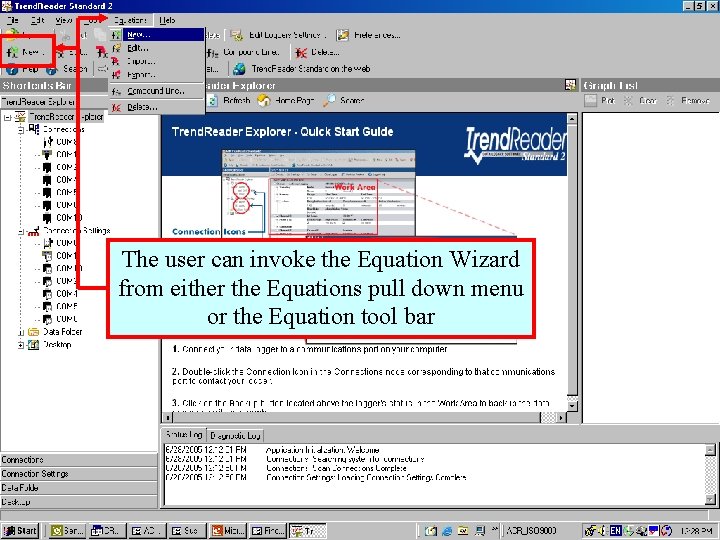Click Clear in the Graph List toolbar
This screenshot has width=720, height=540.
pyautogui.click(x=640, y=101)
